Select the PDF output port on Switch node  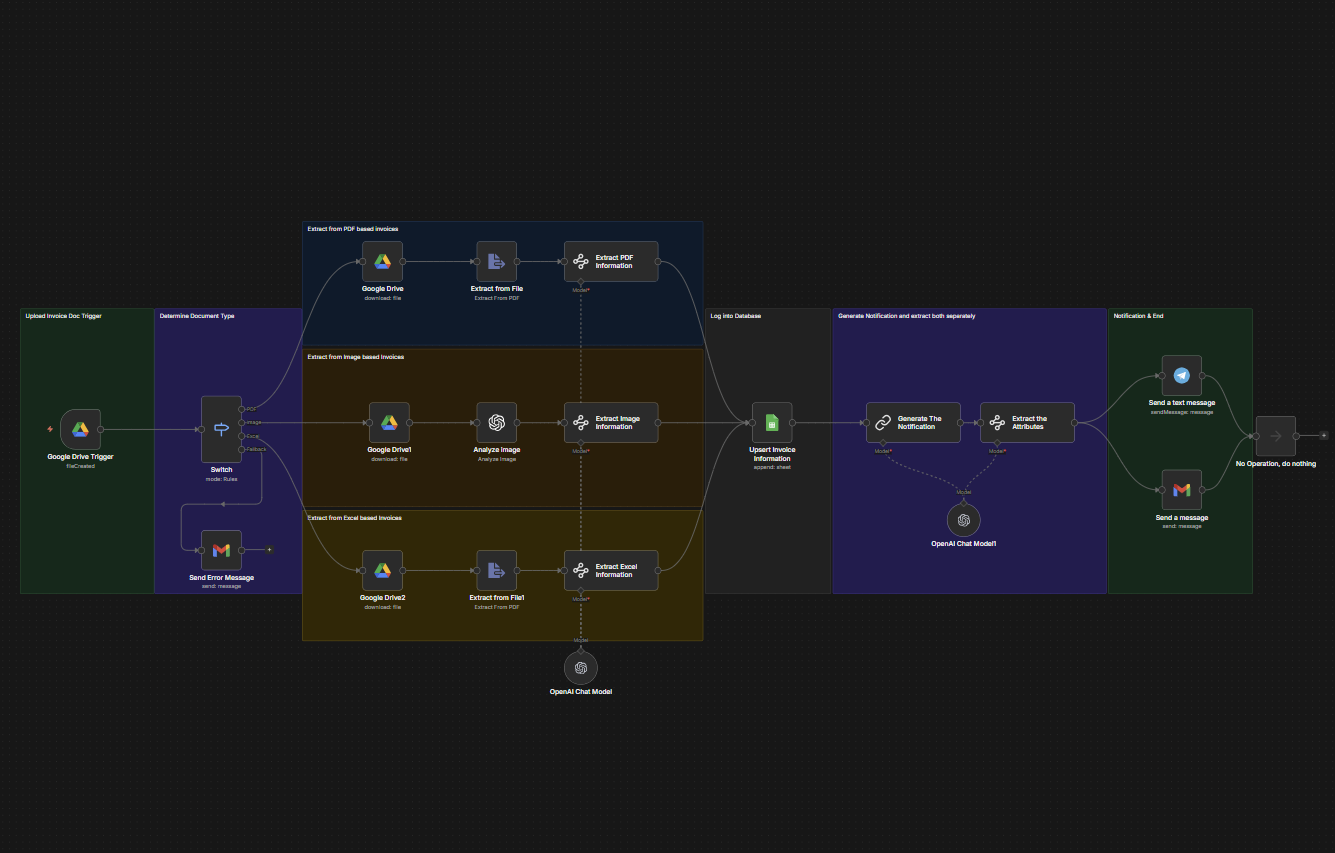pos(242,409)
